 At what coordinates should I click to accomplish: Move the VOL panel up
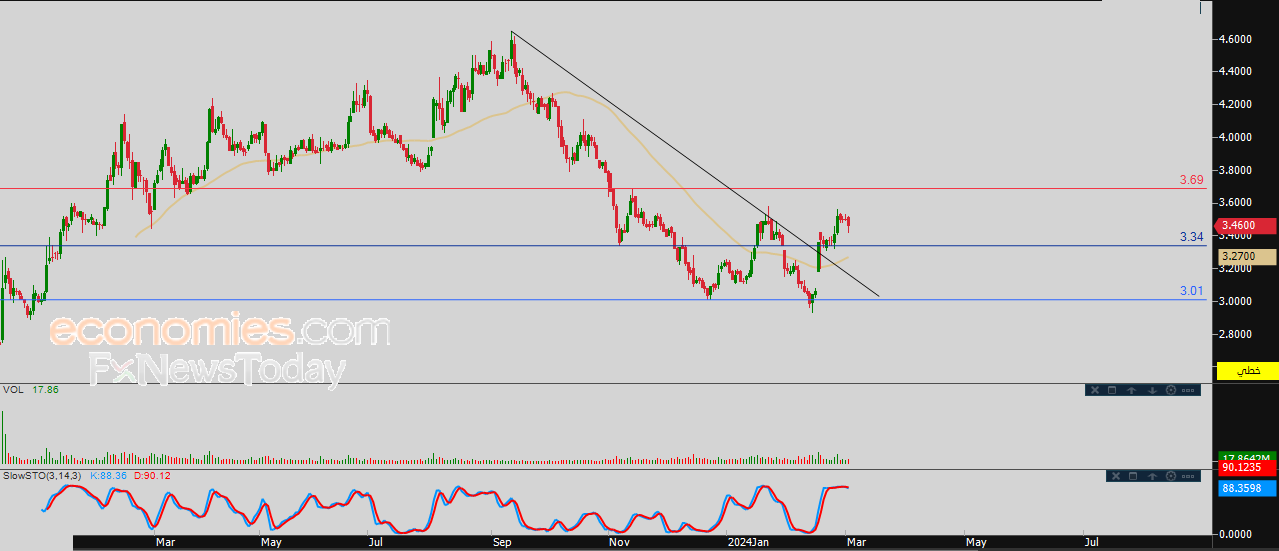pyautogui.click(x=1131, y=390)
